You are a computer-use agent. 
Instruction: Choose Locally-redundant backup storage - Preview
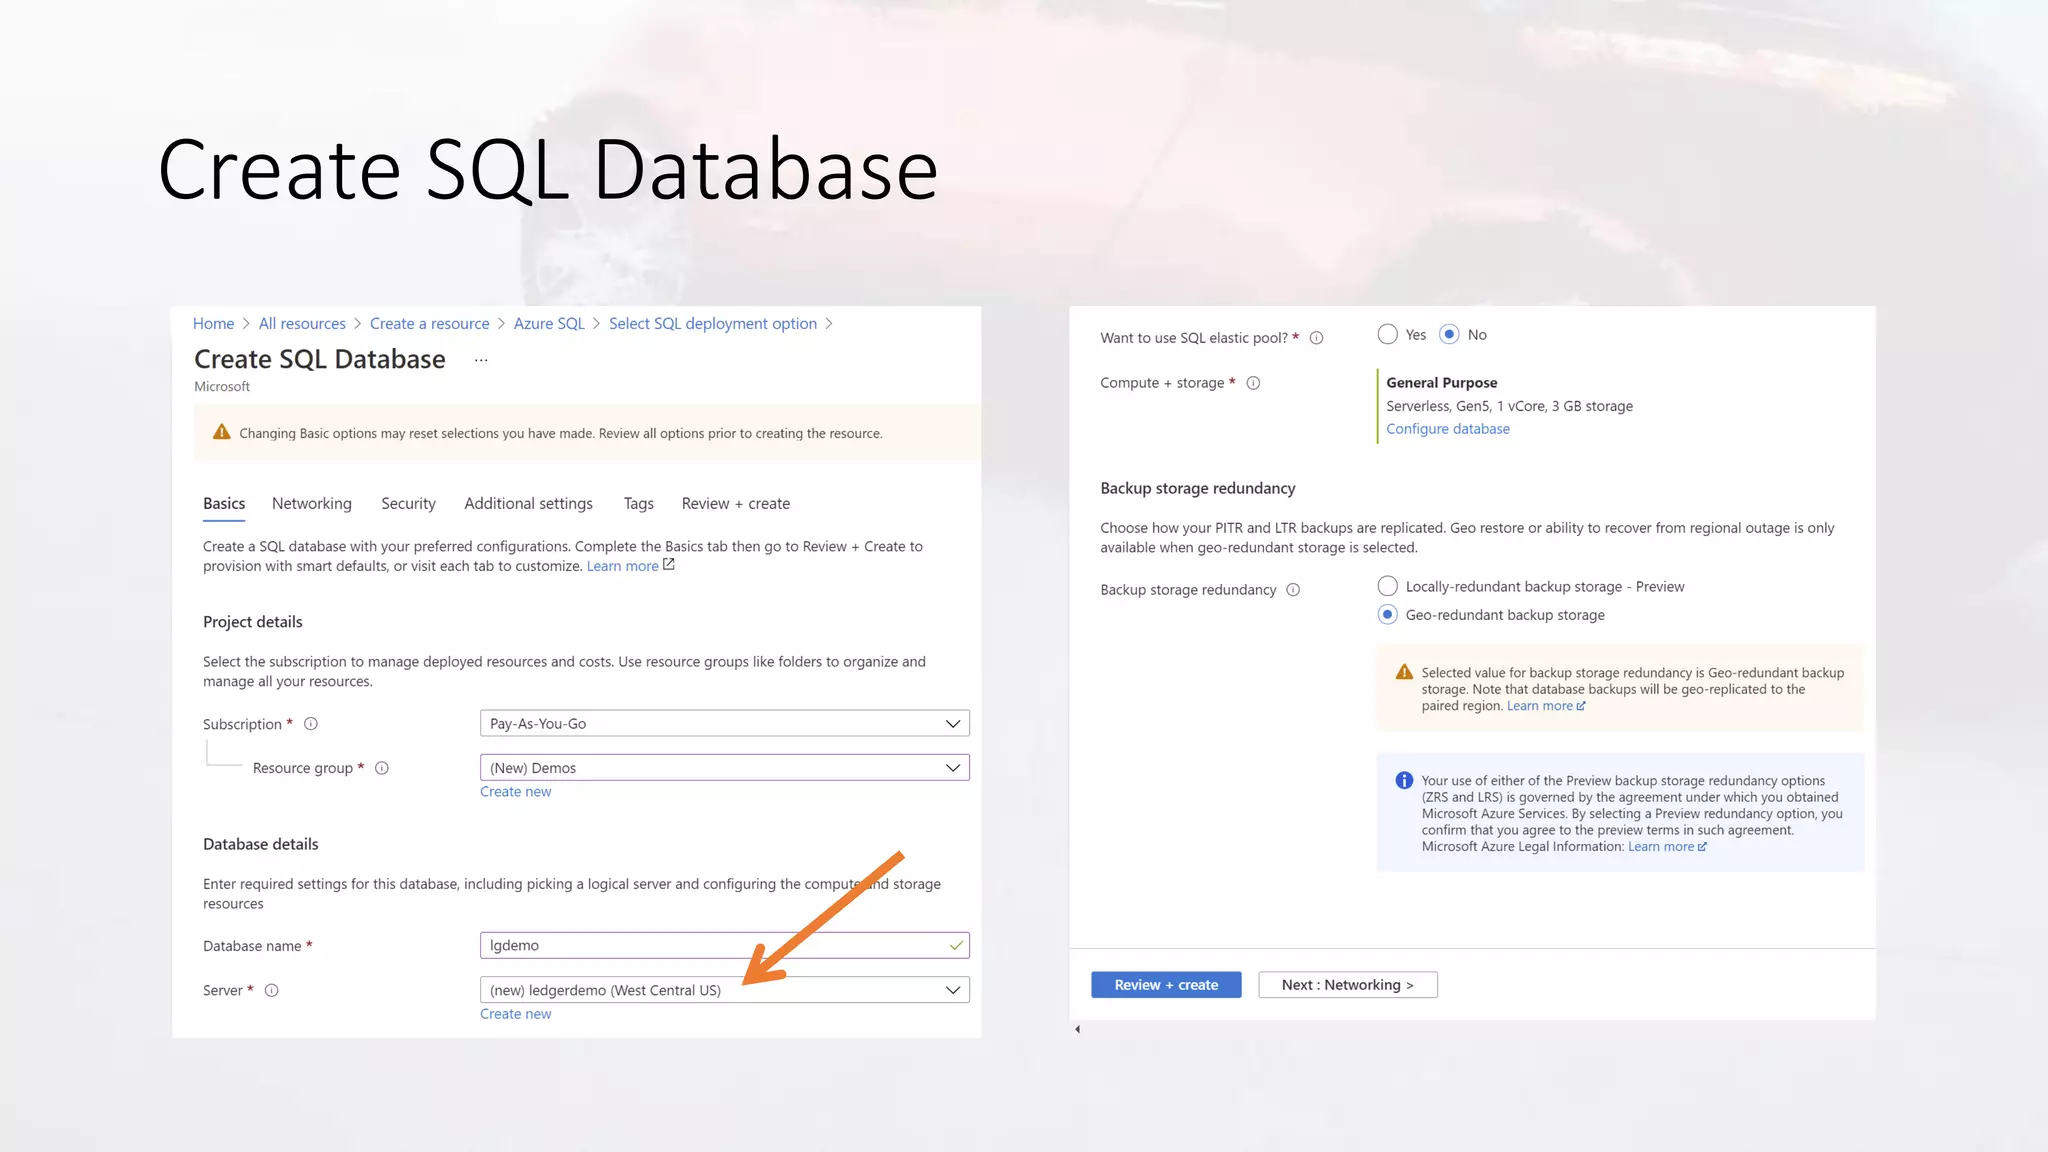(1387, 586)
